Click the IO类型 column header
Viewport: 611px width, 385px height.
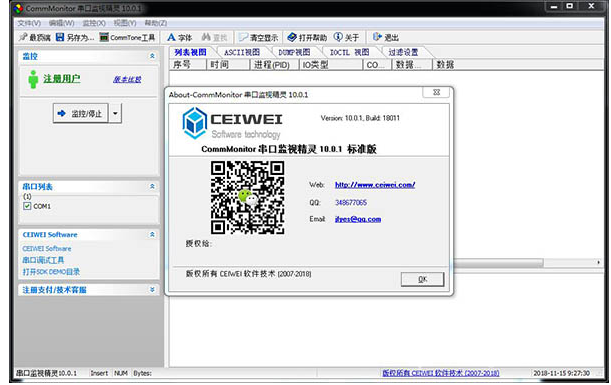pyautogui.click(x=331, y=65)
